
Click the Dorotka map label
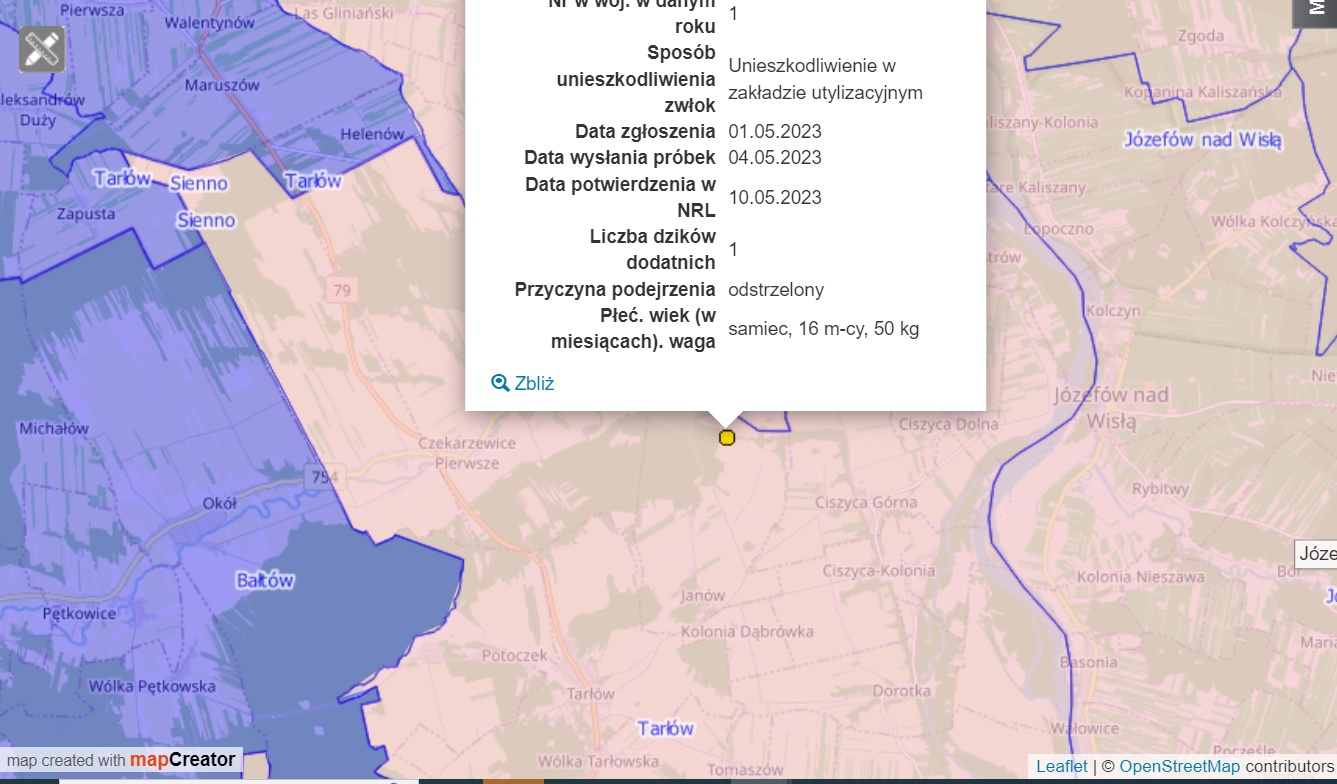pyautogui.click(x=901, y=690)
